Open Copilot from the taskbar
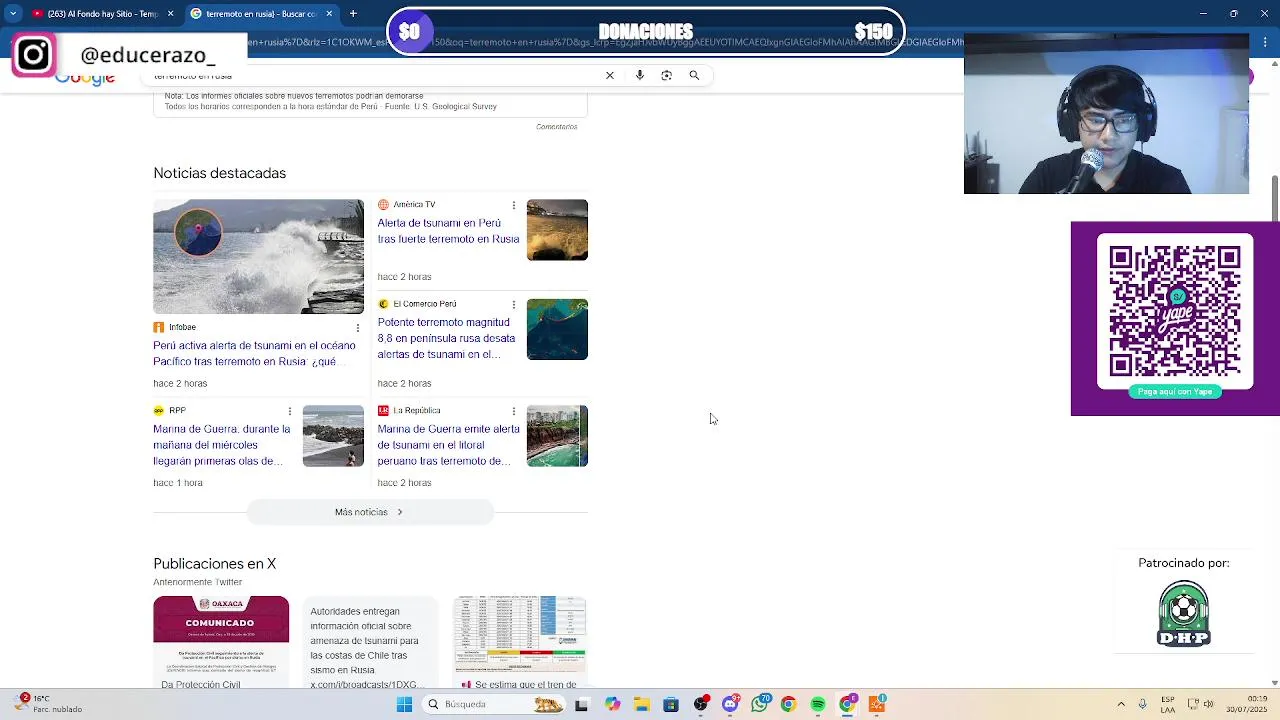The width and height of the screenshot is (1280, 720). (612, 704)
